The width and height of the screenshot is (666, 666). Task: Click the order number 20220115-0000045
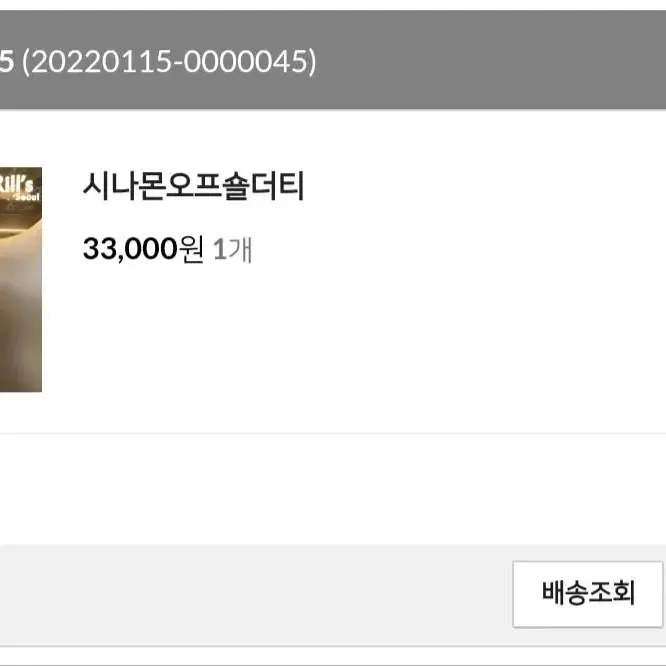[169, 62]
